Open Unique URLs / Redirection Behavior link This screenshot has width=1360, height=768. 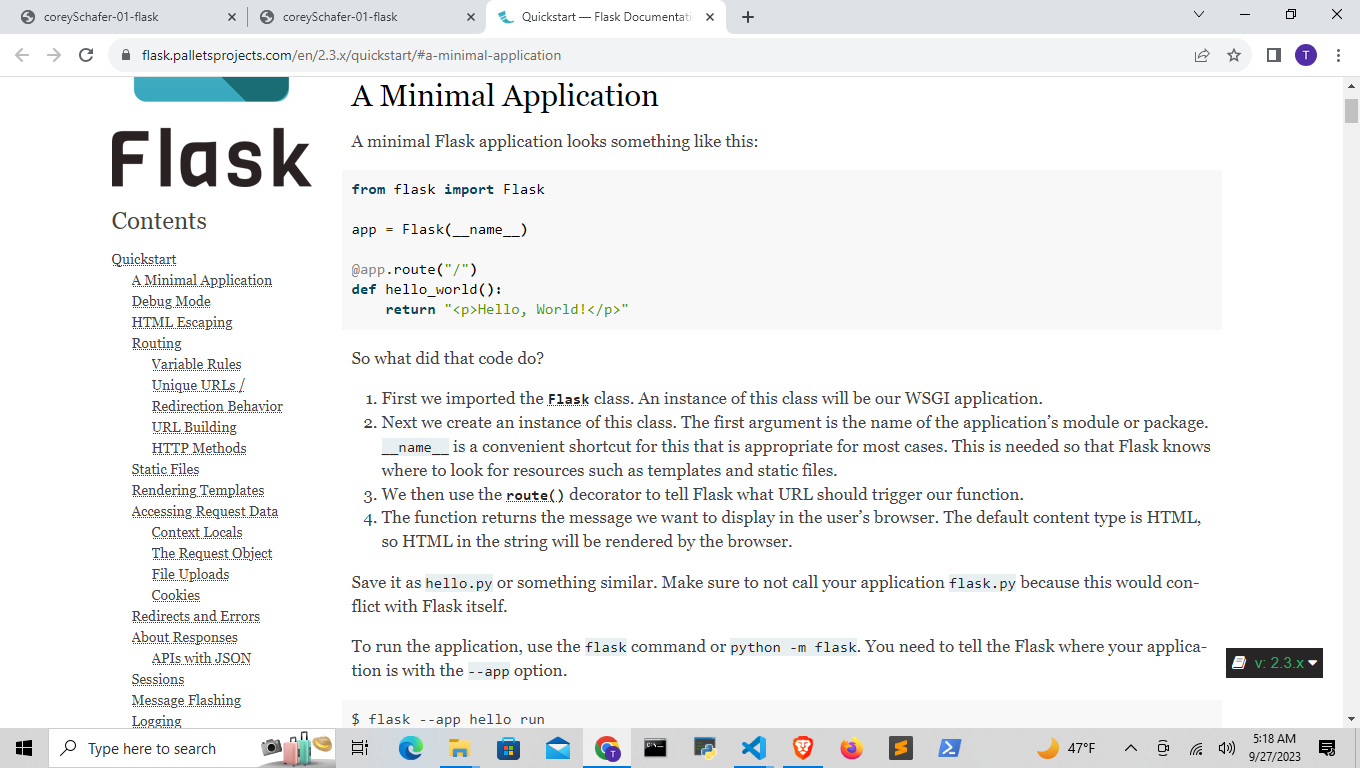(217, 396)
